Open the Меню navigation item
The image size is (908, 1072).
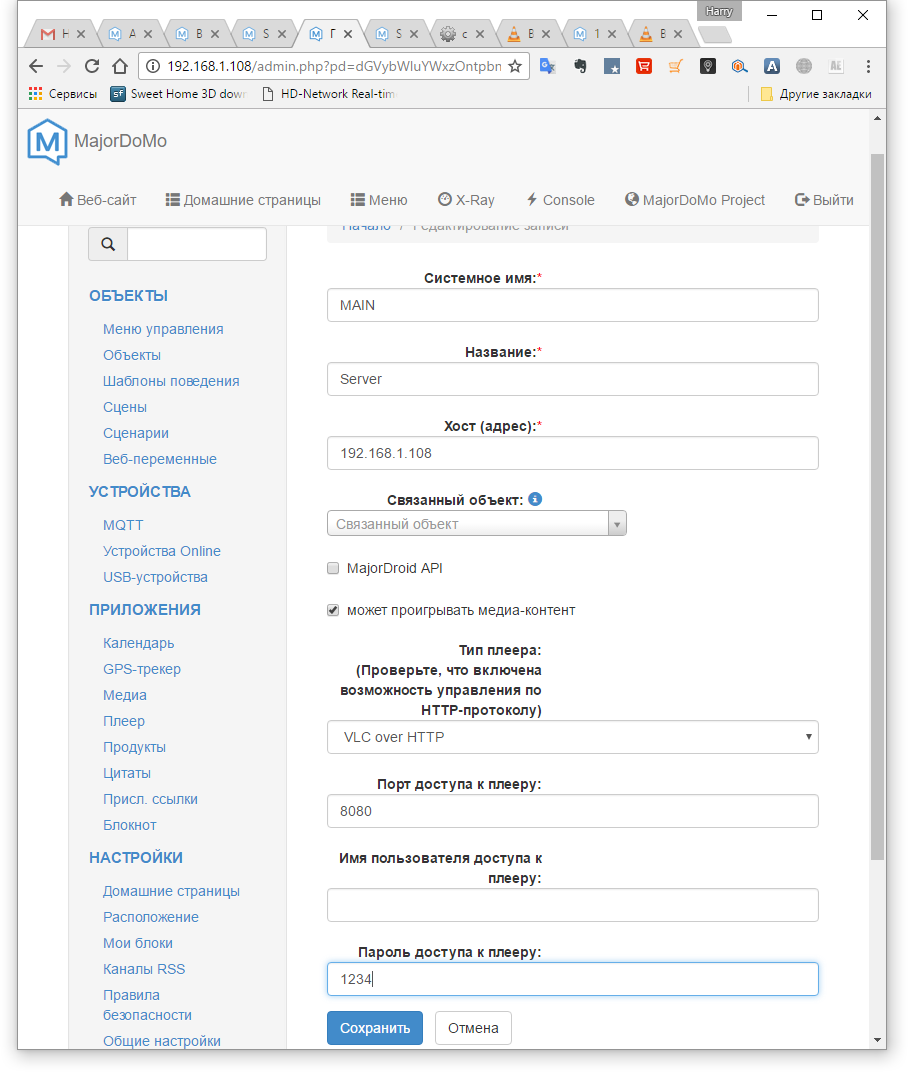378,200
